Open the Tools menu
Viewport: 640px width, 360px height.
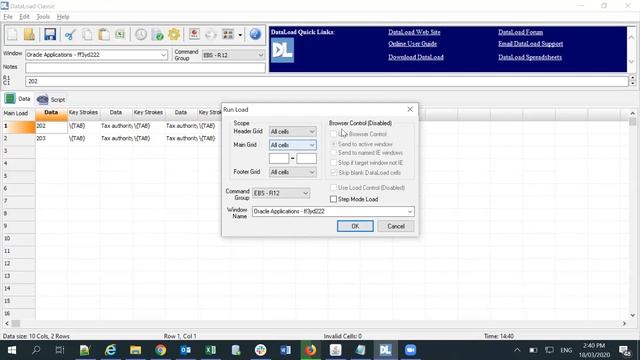point(43,17)
